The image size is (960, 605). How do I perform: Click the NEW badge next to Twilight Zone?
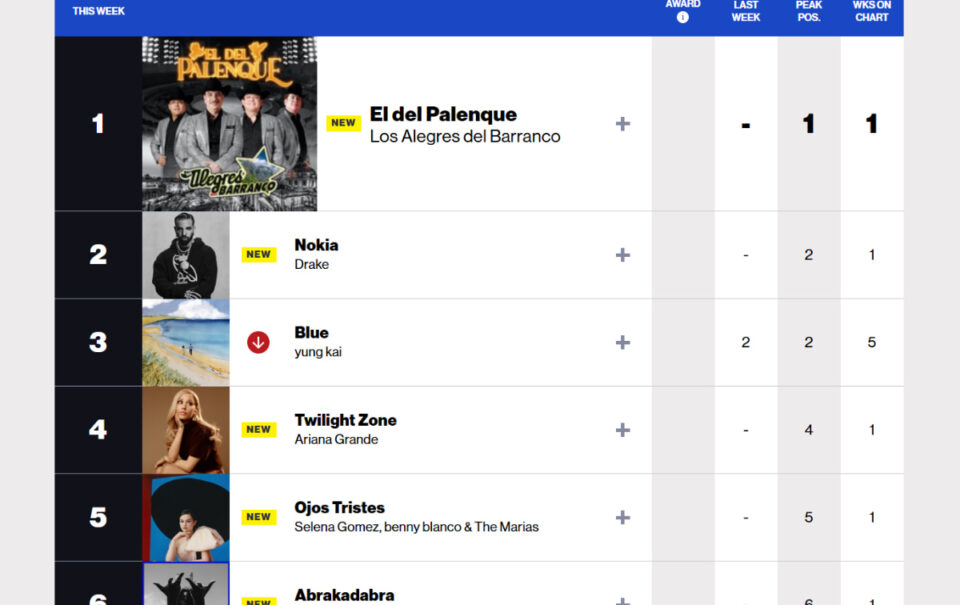click(258, 429)
